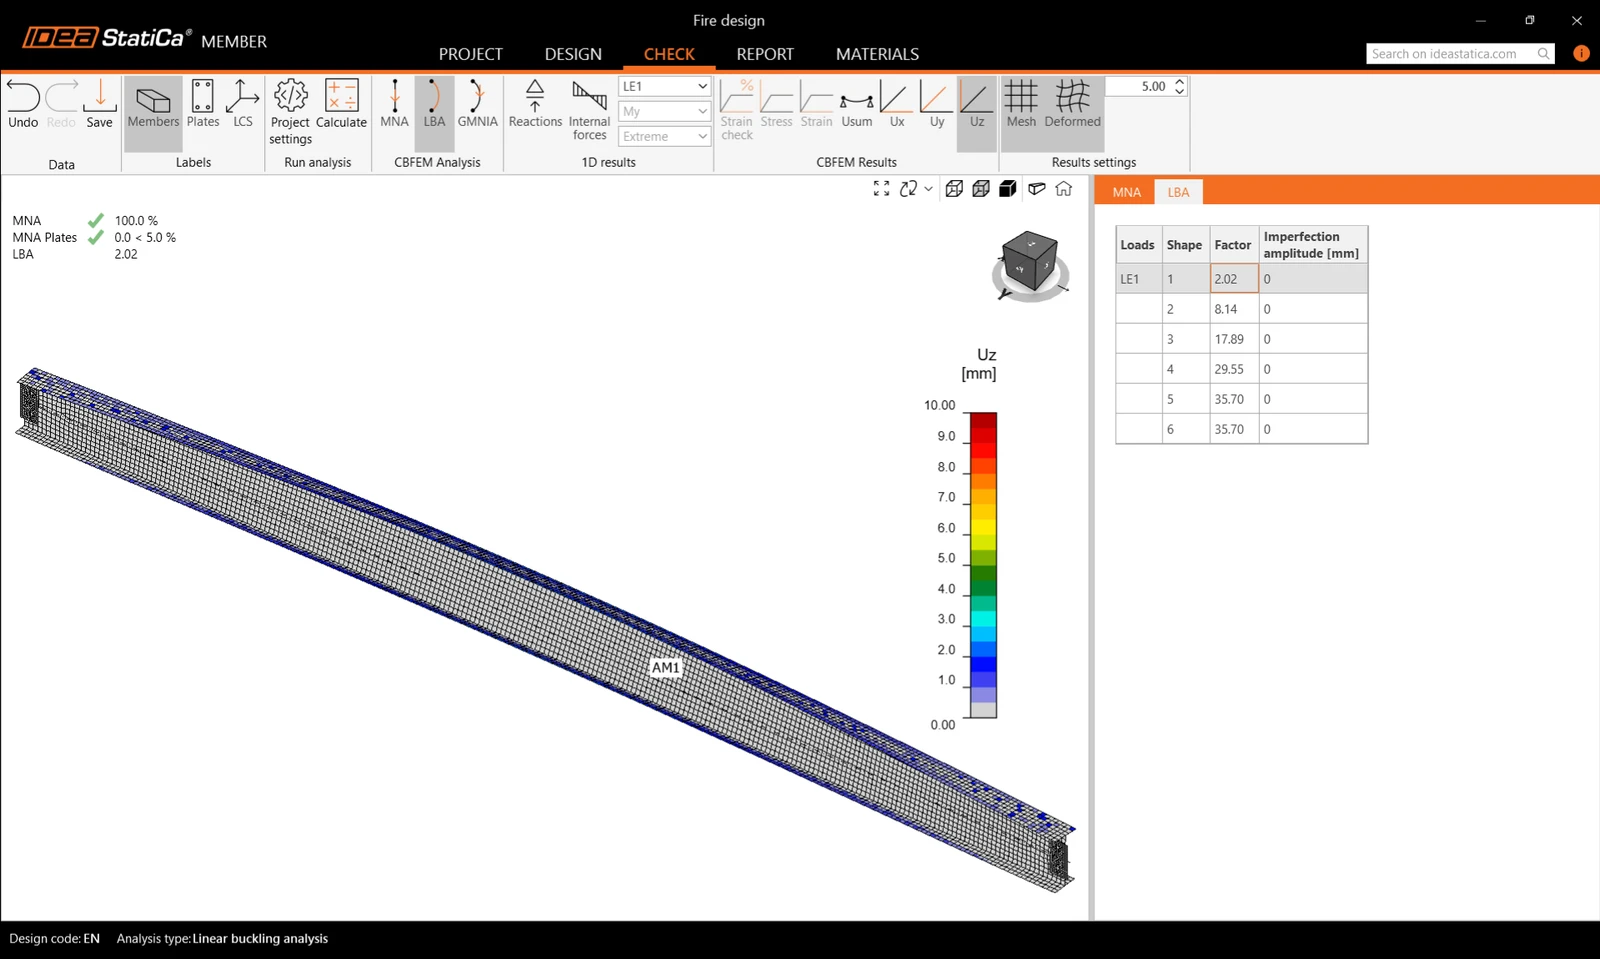The height and width of the screenshot is (959, 1600).
Task: Click the zoom-to-fit view icon
Action: (x=881, y=189)
